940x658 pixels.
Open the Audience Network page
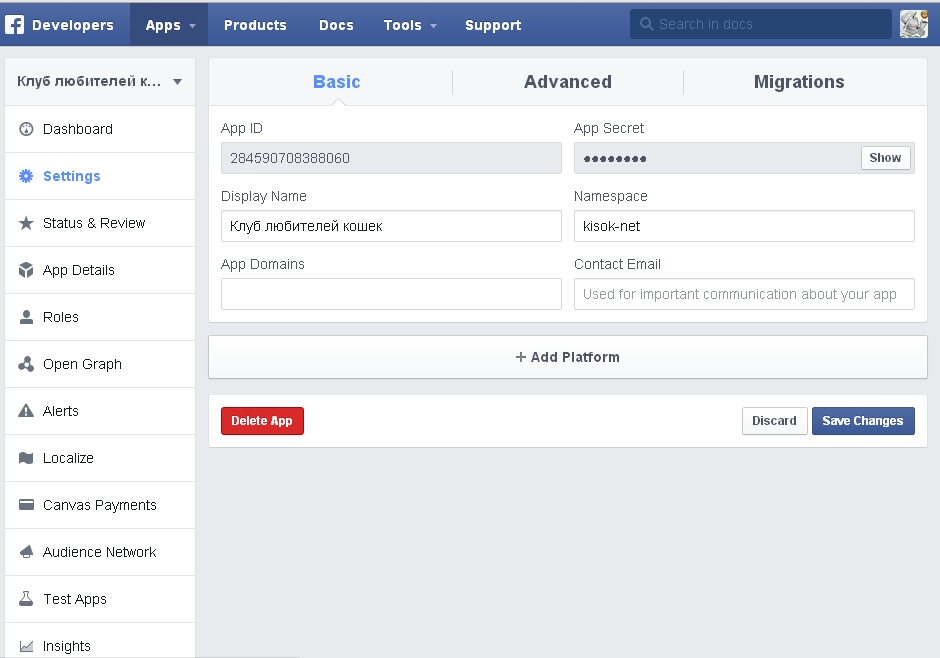(100, 552)
